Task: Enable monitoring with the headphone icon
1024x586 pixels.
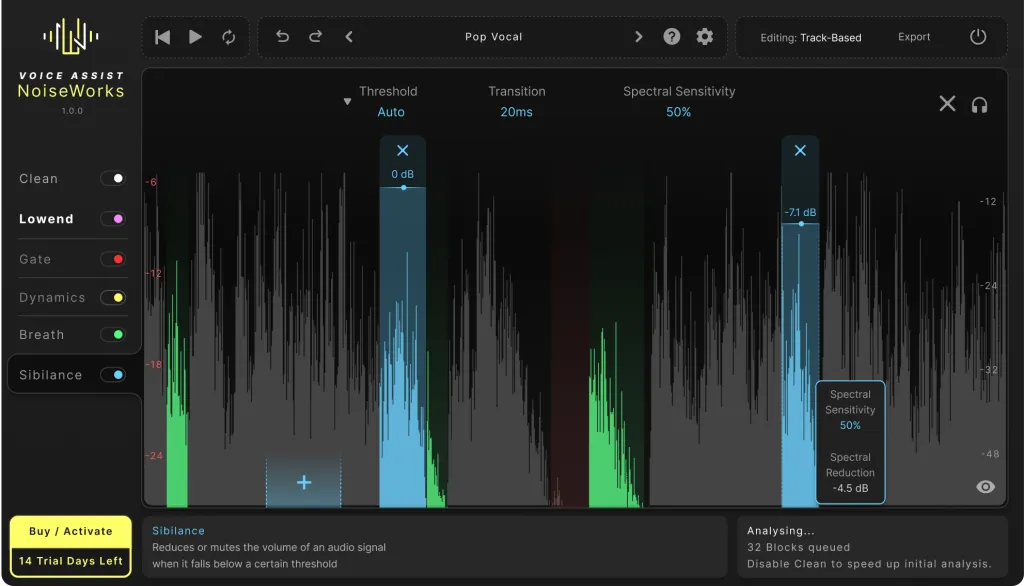Action: pos(980,104)
